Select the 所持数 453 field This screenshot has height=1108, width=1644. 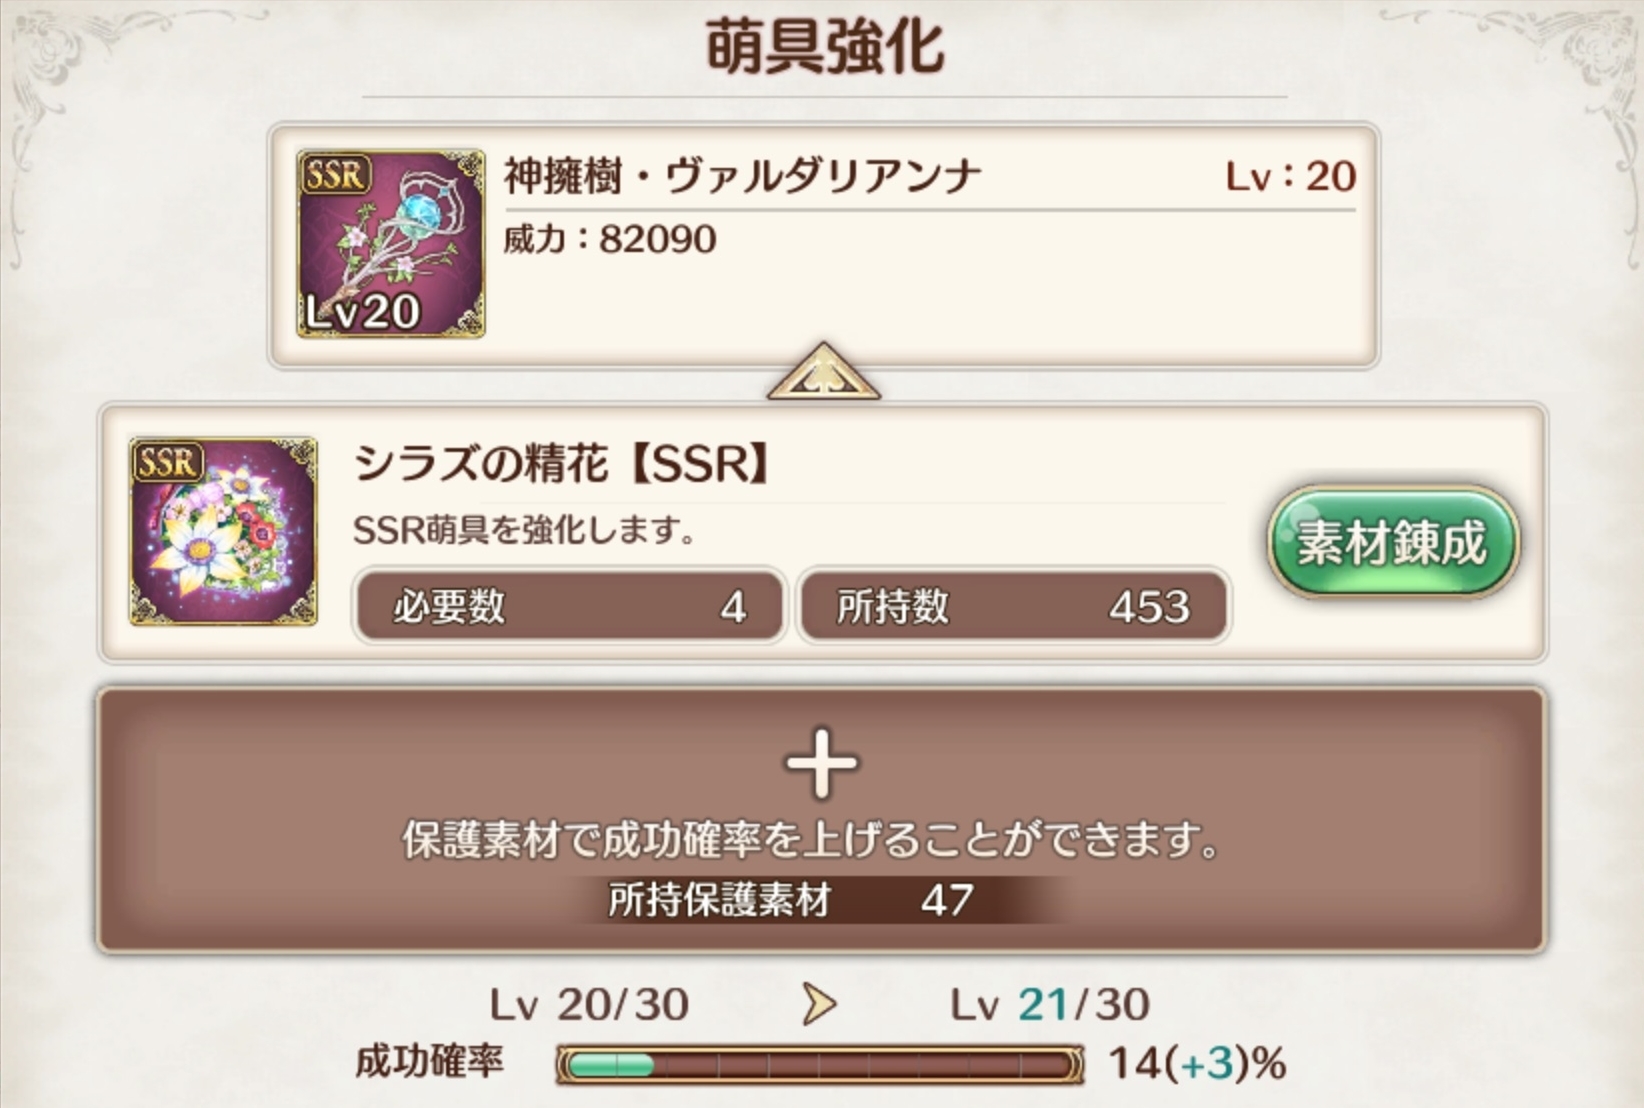coord(1013,606)
